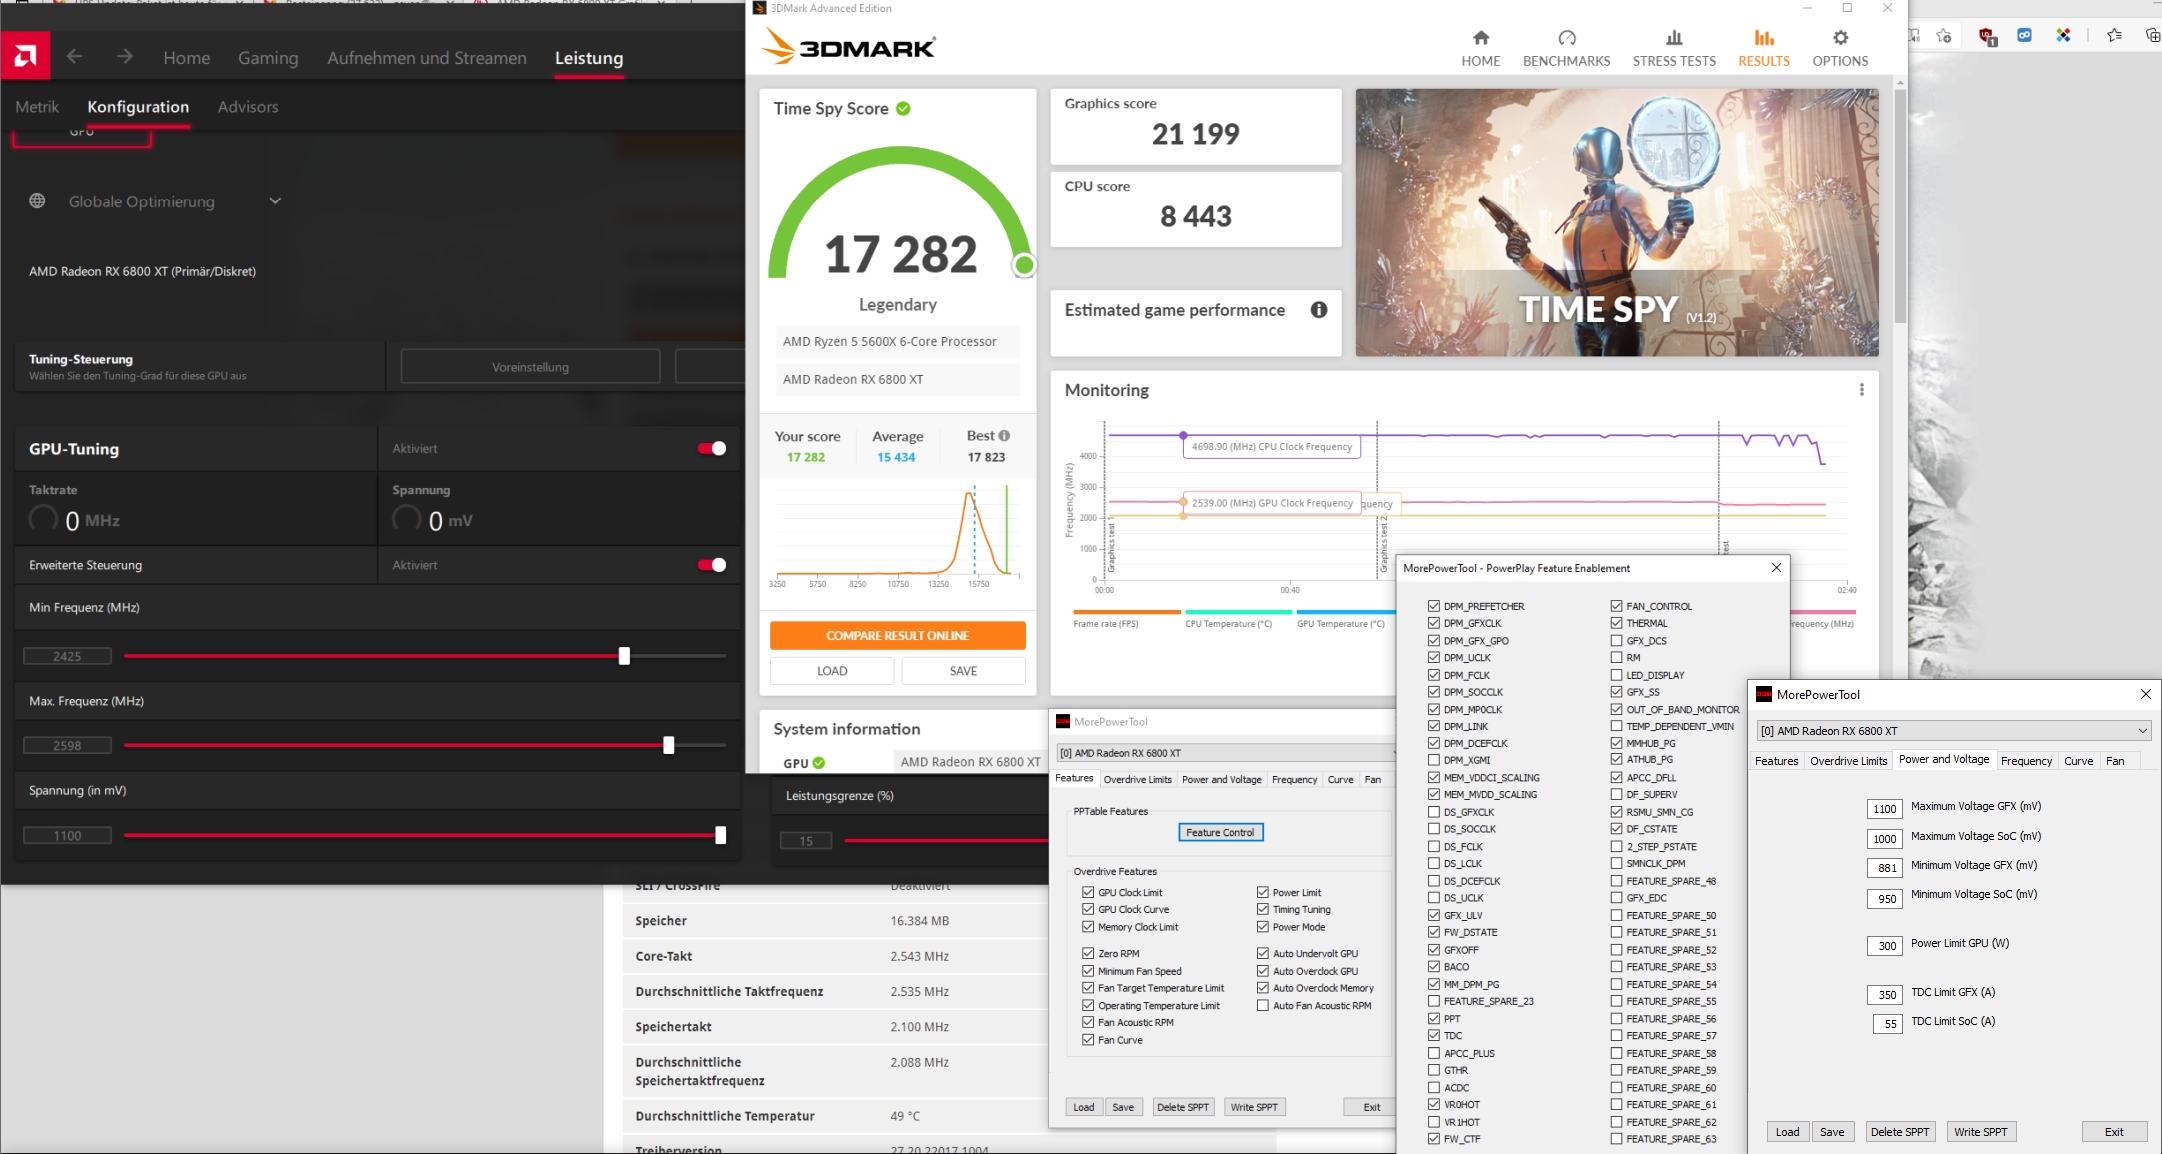The height and width of the screenshot is (1154, 2162).
Task: Click green check next to GPU system info
Action: 819,763
